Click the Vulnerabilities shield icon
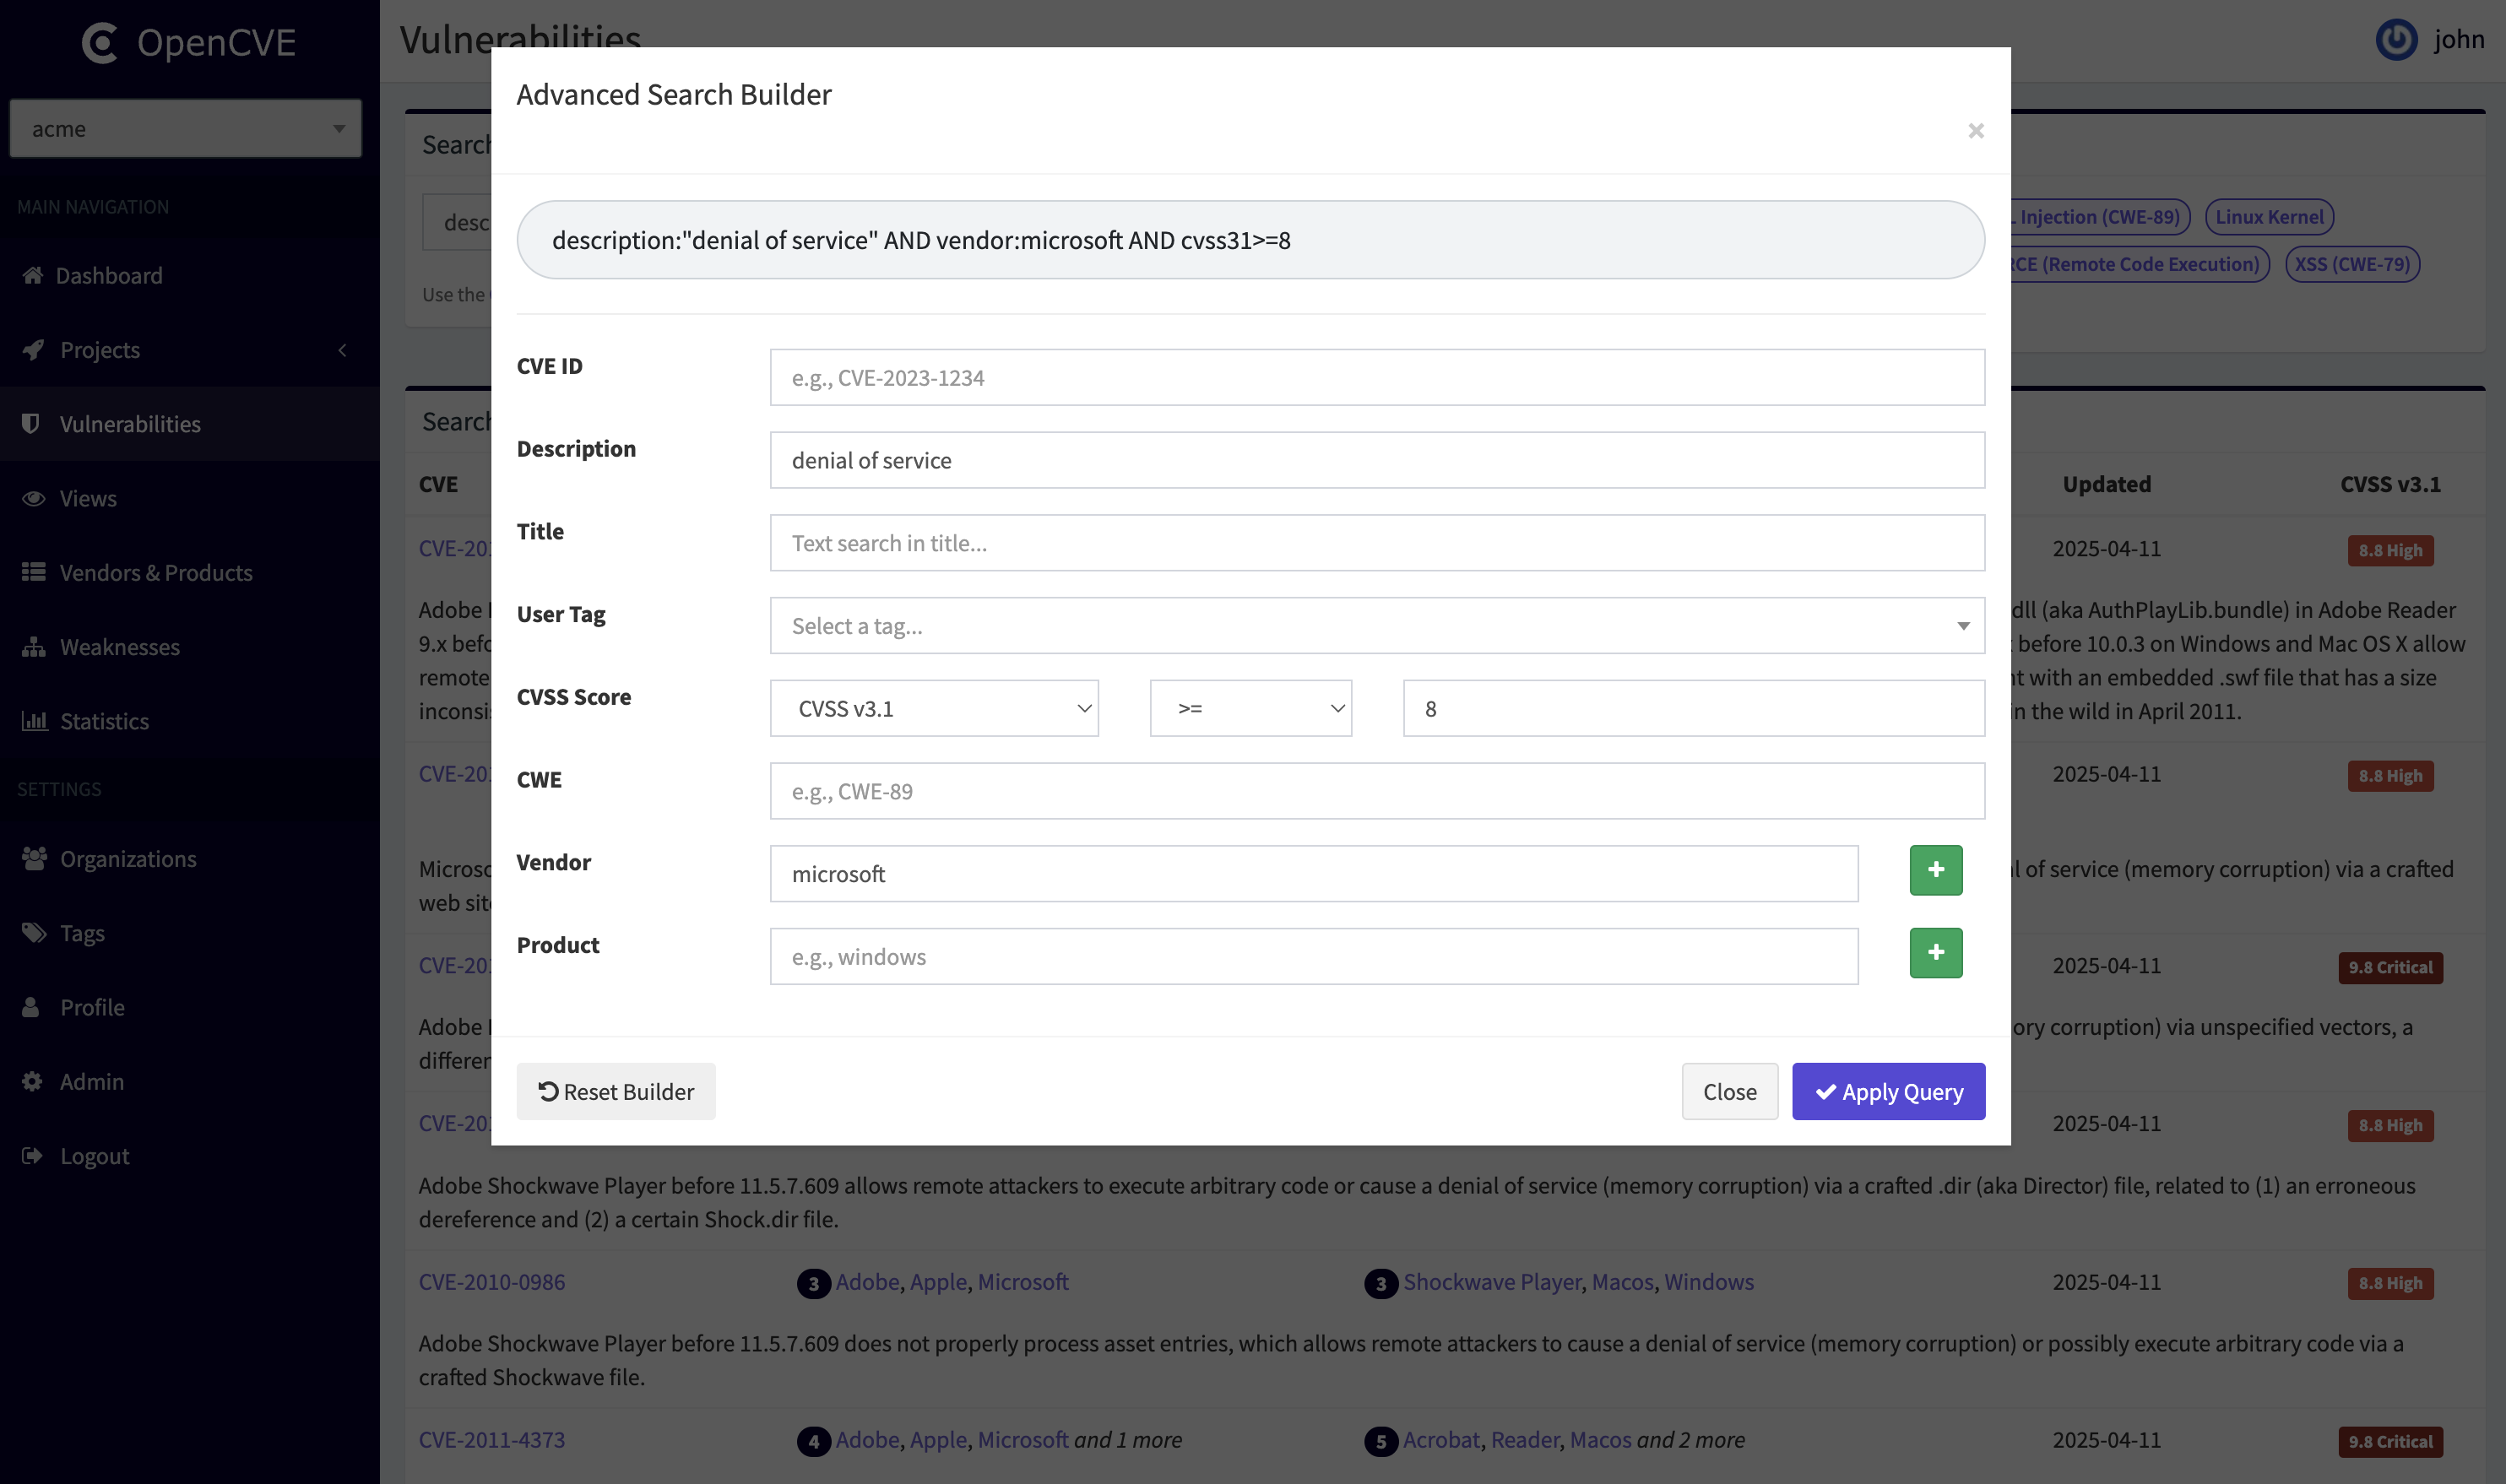Image resolution: width=2506 pixels, height=1484 pixels. pos(31,423)
